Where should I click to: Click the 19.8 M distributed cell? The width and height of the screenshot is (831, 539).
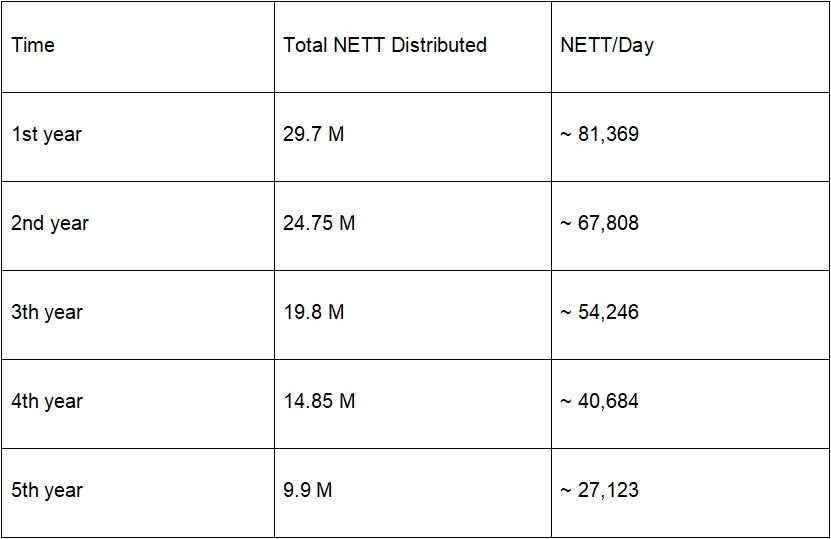coord(314,312)
